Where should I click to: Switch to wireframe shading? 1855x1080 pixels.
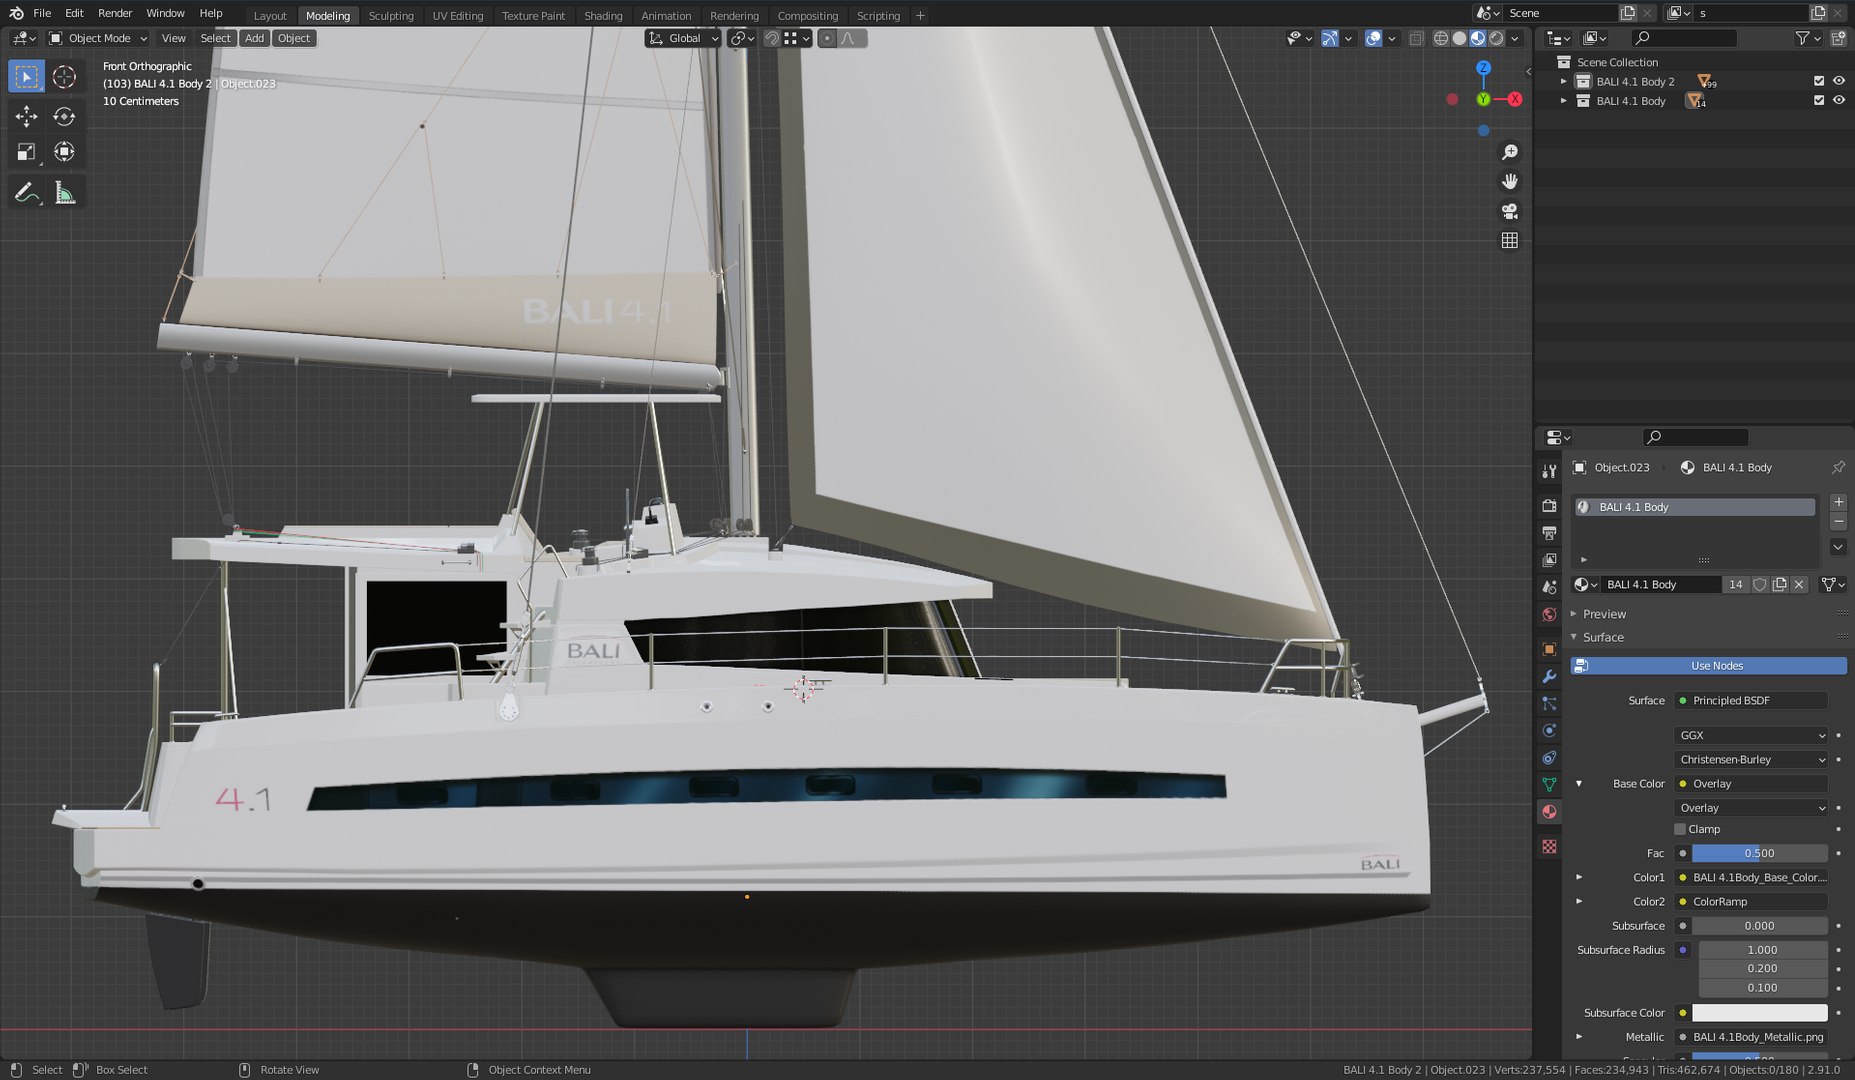(x=1441, y=38)
